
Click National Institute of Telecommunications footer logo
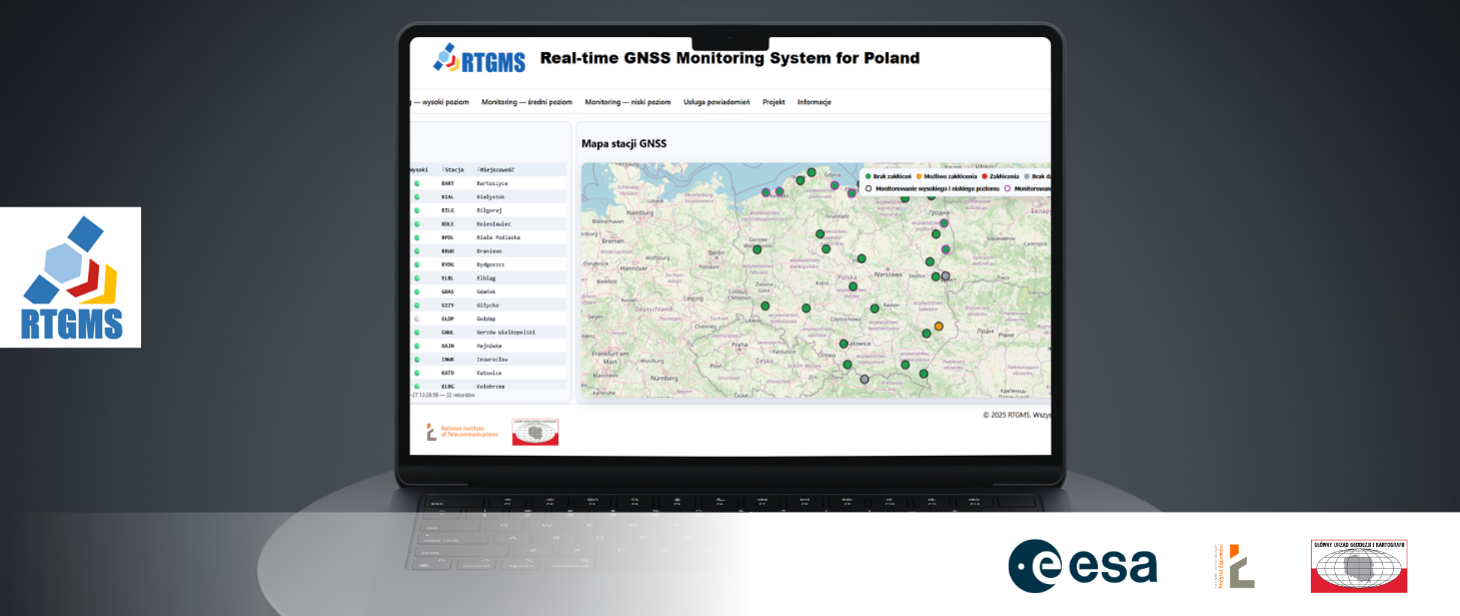[x=462, y=432]
